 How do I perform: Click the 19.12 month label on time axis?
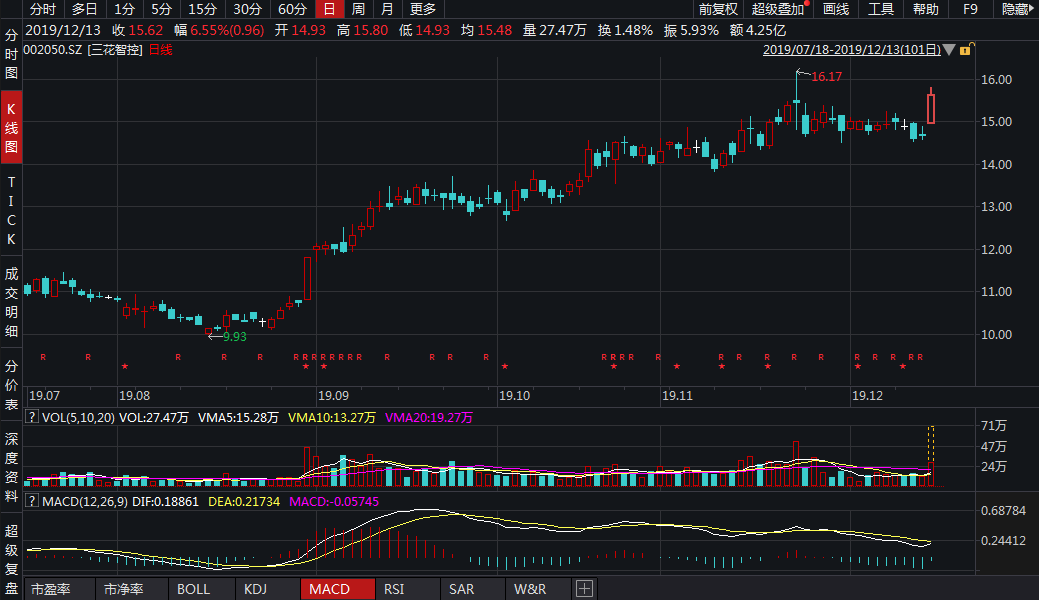click(x=867, y=395)
